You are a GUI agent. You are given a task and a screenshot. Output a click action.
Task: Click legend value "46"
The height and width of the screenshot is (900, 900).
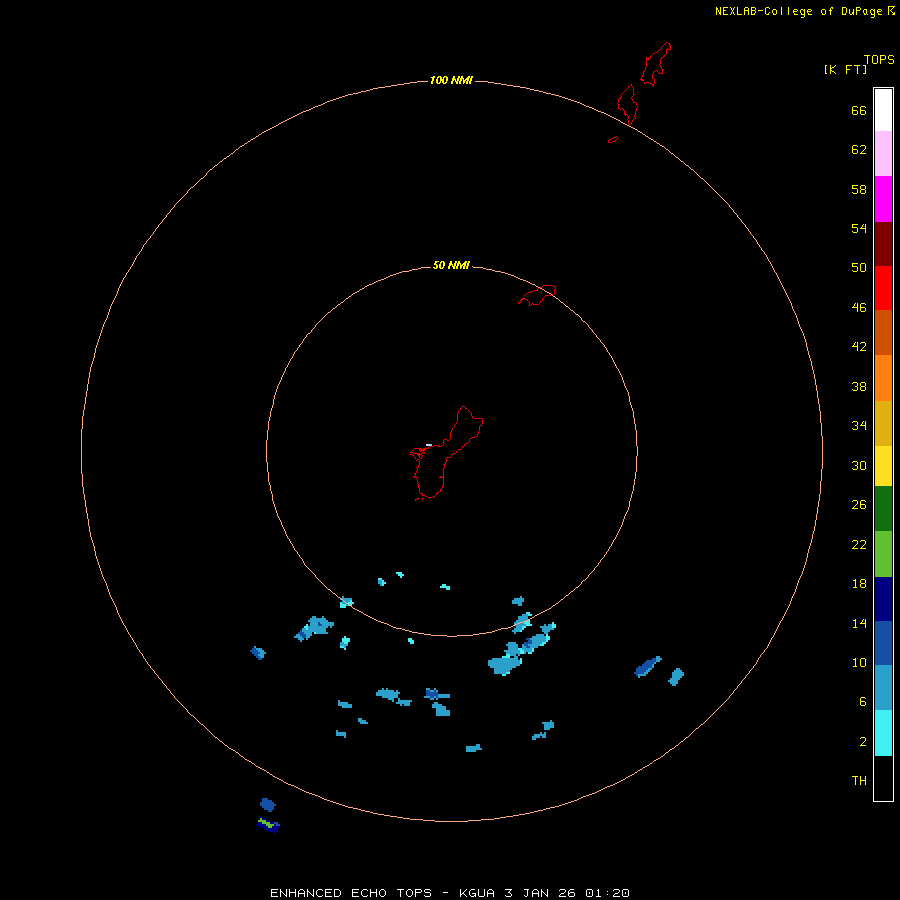tap(859, 307)
